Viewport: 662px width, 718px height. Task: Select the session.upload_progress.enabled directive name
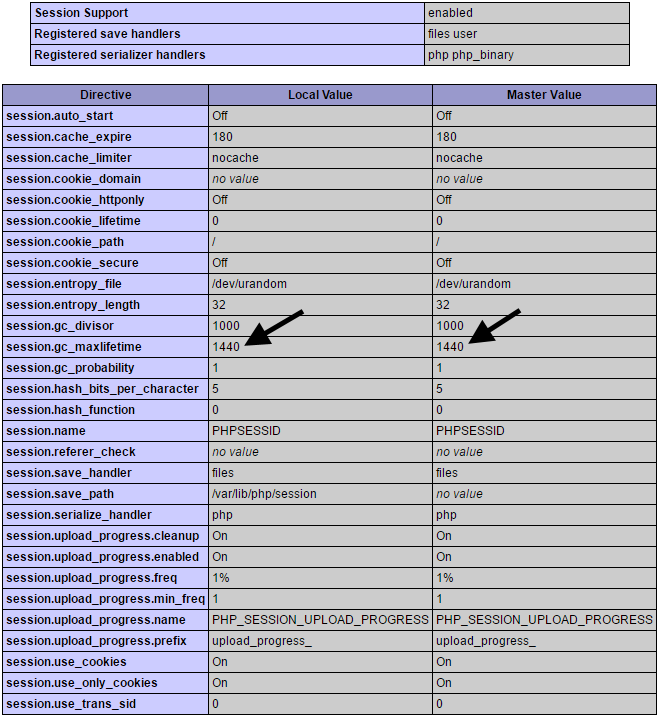click(x=103, y=557)
